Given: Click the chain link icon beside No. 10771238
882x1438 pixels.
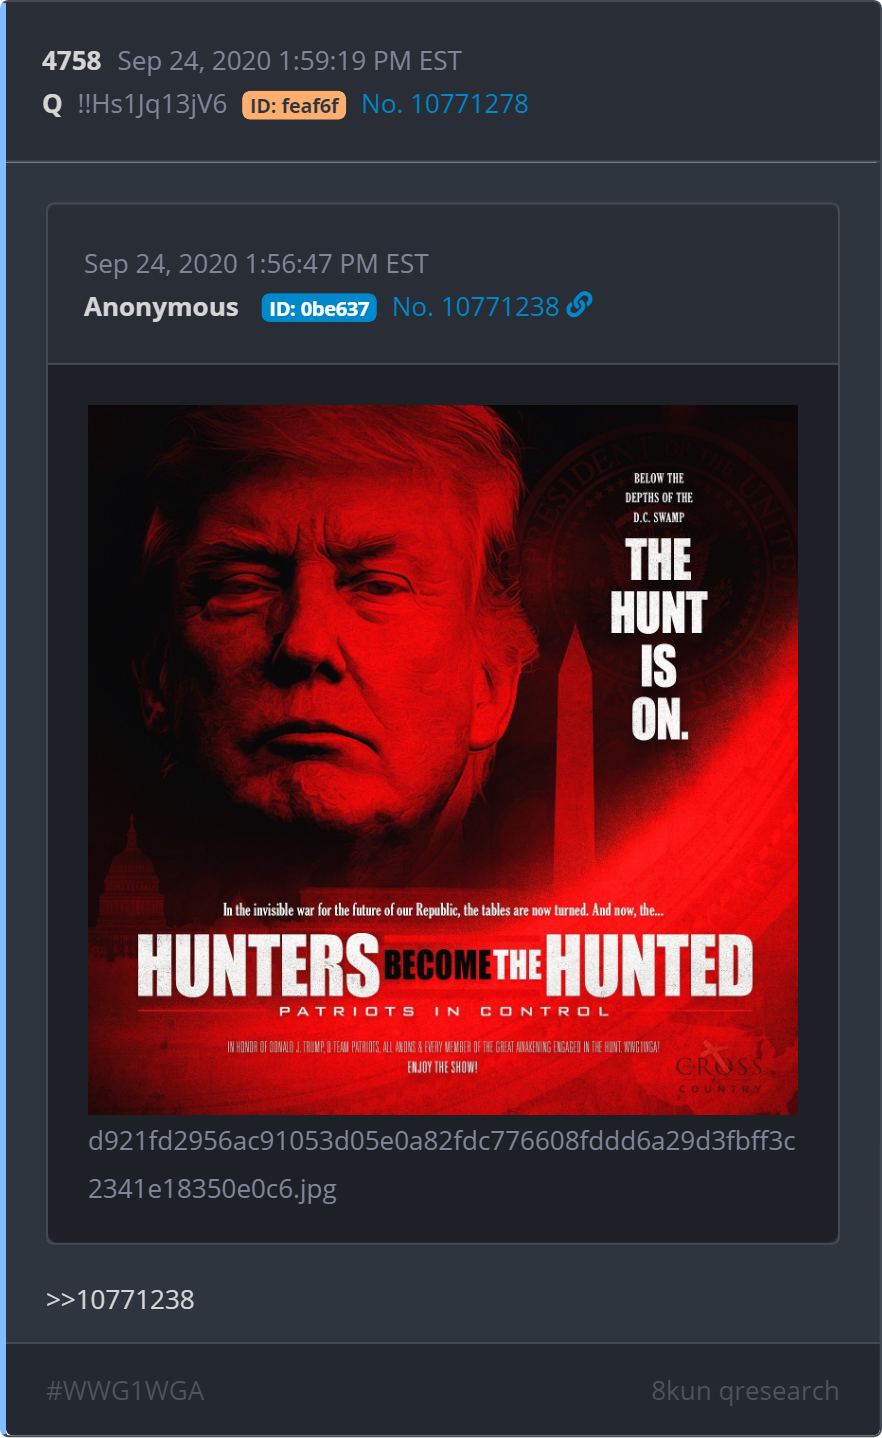Looking at the screenshot, I should click(579, 305).
